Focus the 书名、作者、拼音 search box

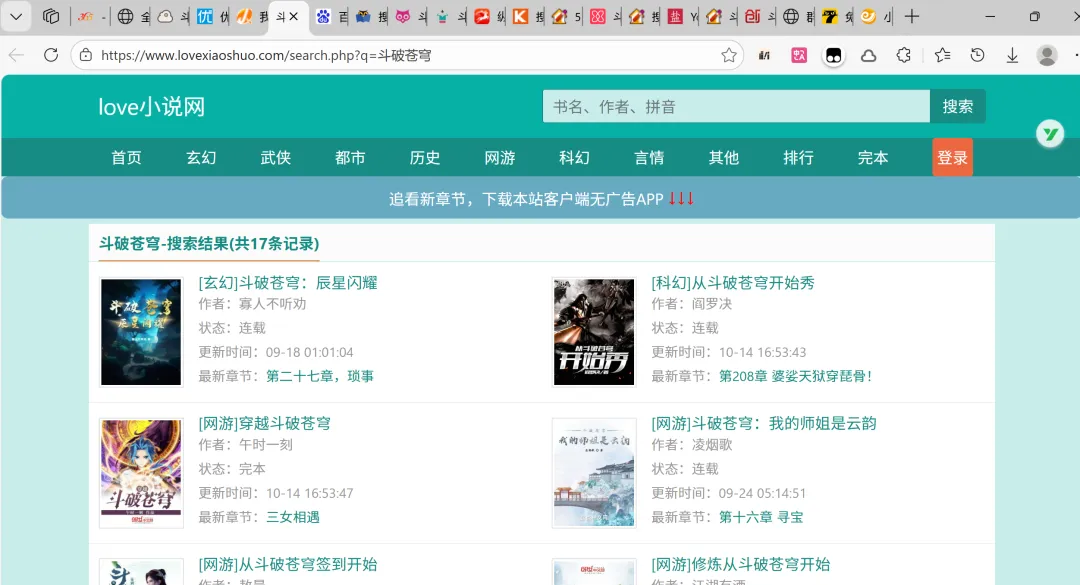click(x=736, y=106)
